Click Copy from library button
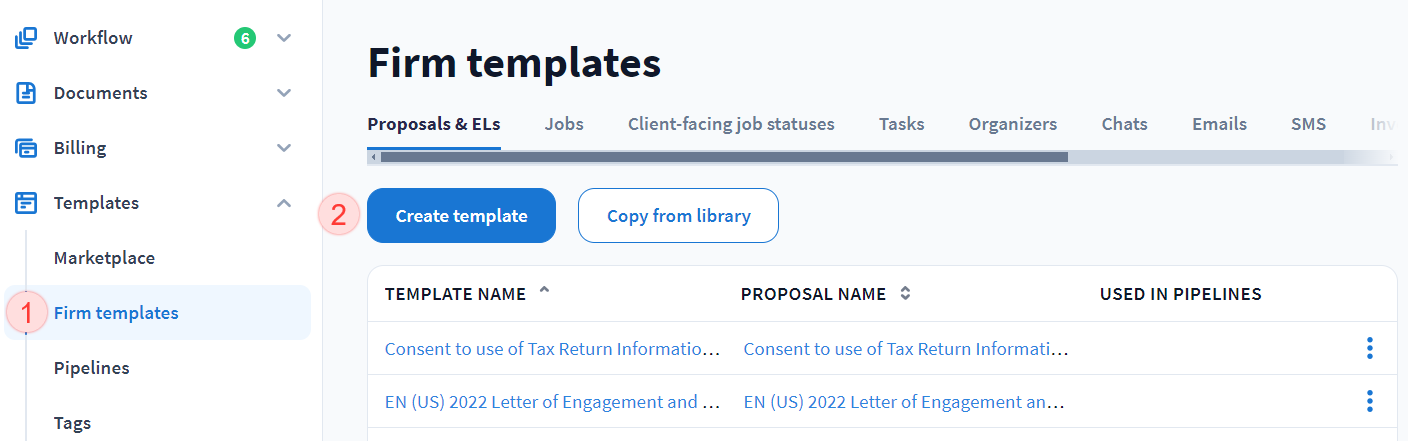This screenshot has width=1408, height=441. pyautogui.click(x=678, y=215)
